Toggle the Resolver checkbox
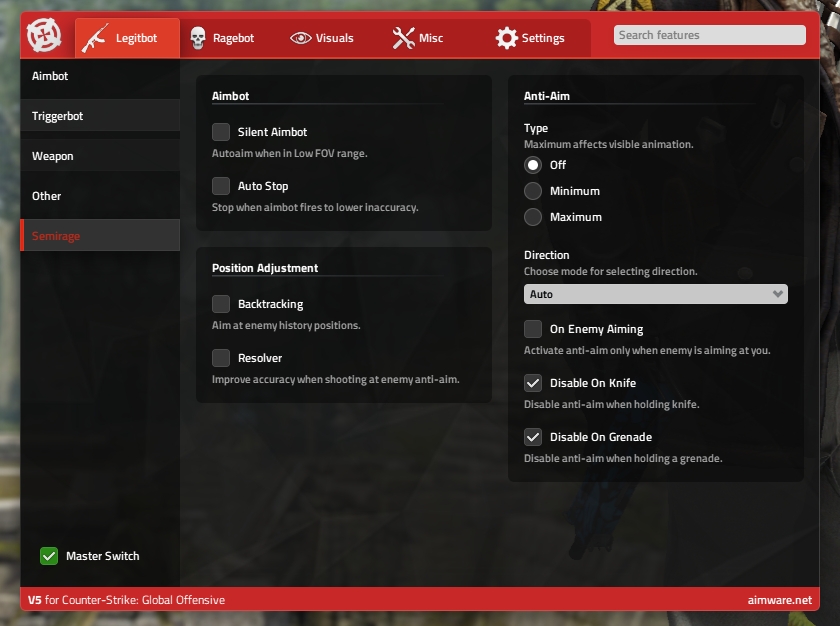The height and width of the screenshot is (626, 840). (221, 358)
